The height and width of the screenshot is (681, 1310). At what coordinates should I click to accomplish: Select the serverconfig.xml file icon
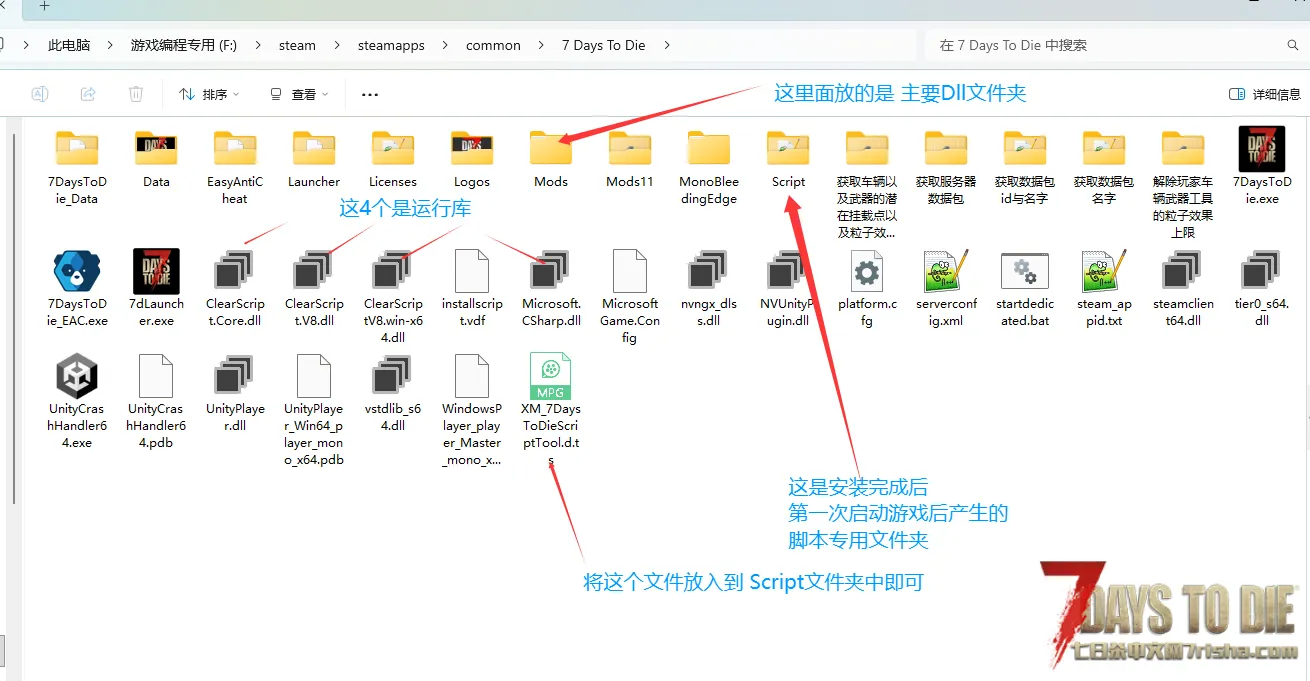tap(945, 271)
